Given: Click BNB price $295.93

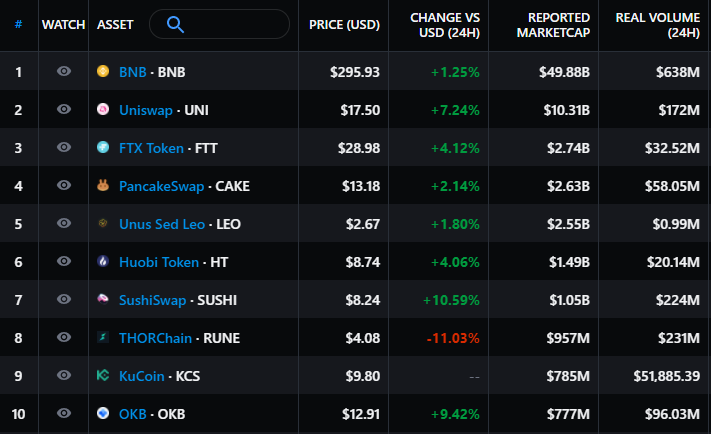Looking at the screenshot, I should point(355,72).
